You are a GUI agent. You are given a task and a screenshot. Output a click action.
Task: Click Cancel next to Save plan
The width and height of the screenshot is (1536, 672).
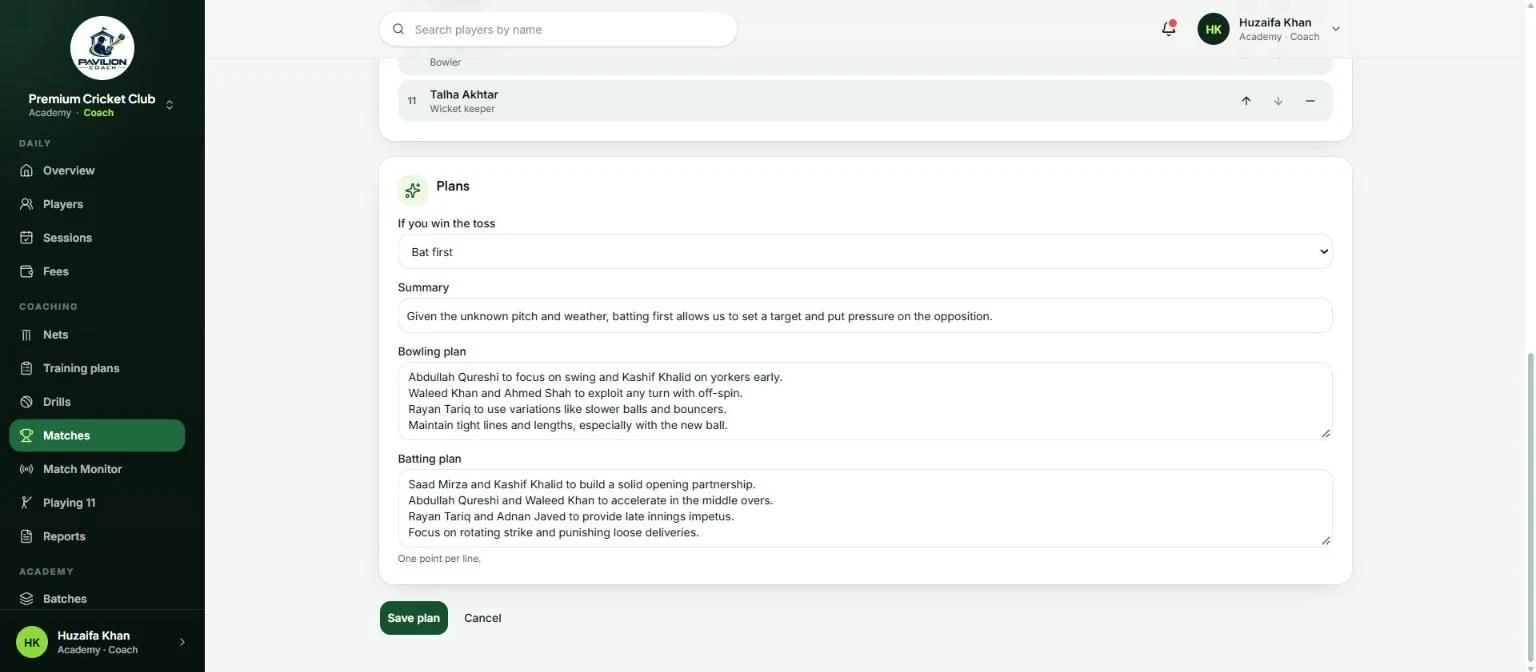coord(483,618)
